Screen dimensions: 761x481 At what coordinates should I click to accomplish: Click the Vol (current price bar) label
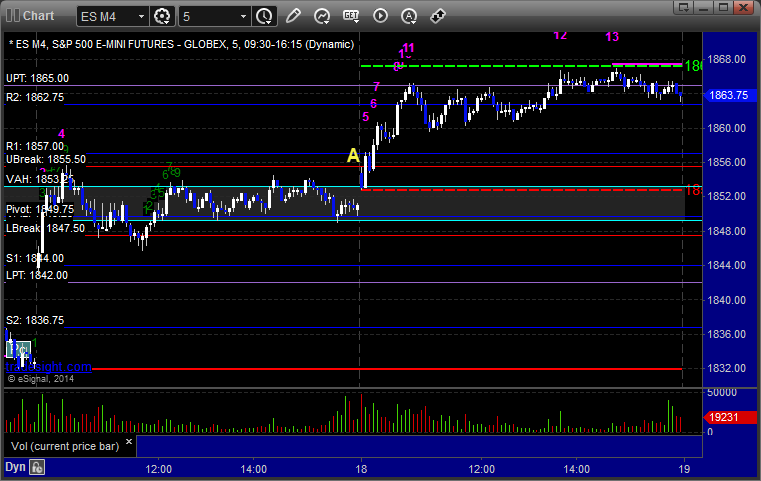pos(65,446)
